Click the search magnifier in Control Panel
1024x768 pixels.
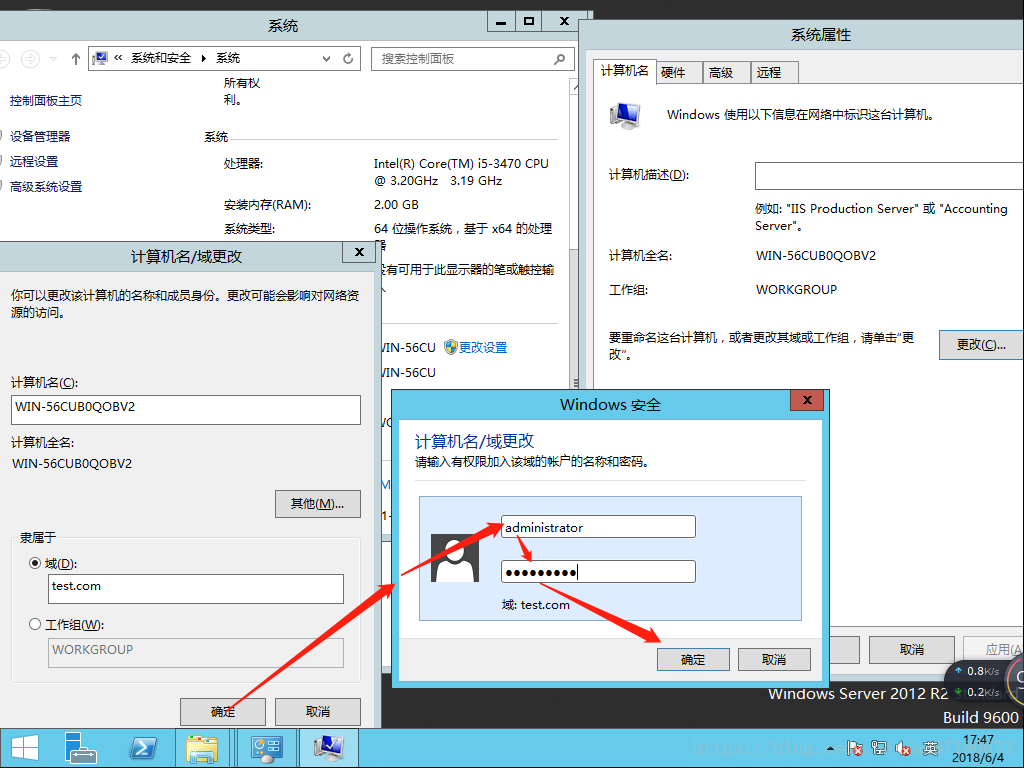pos(560,59)
